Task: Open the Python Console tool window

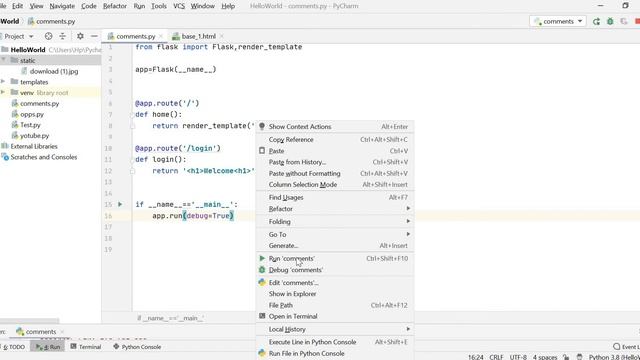Action: pyautogui.click(x=137, y=347)
